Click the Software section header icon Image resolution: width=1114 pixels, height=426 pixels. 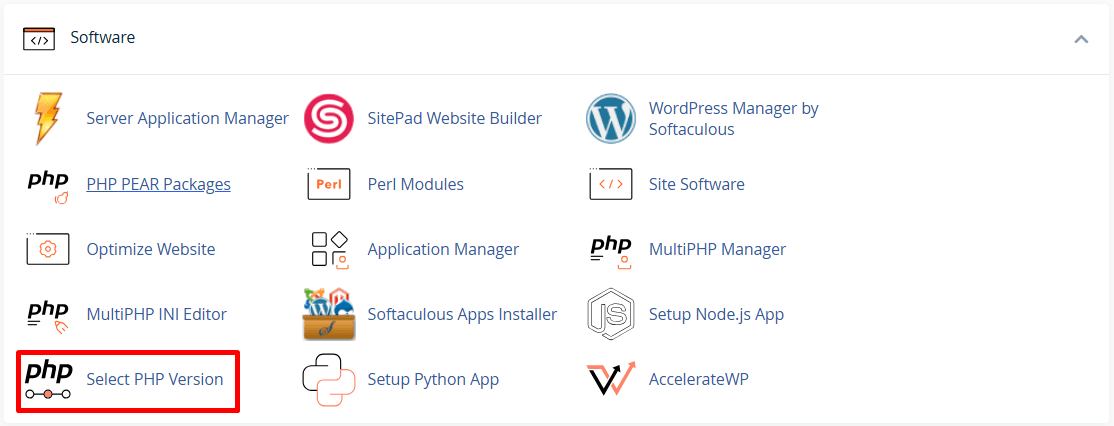39,38
